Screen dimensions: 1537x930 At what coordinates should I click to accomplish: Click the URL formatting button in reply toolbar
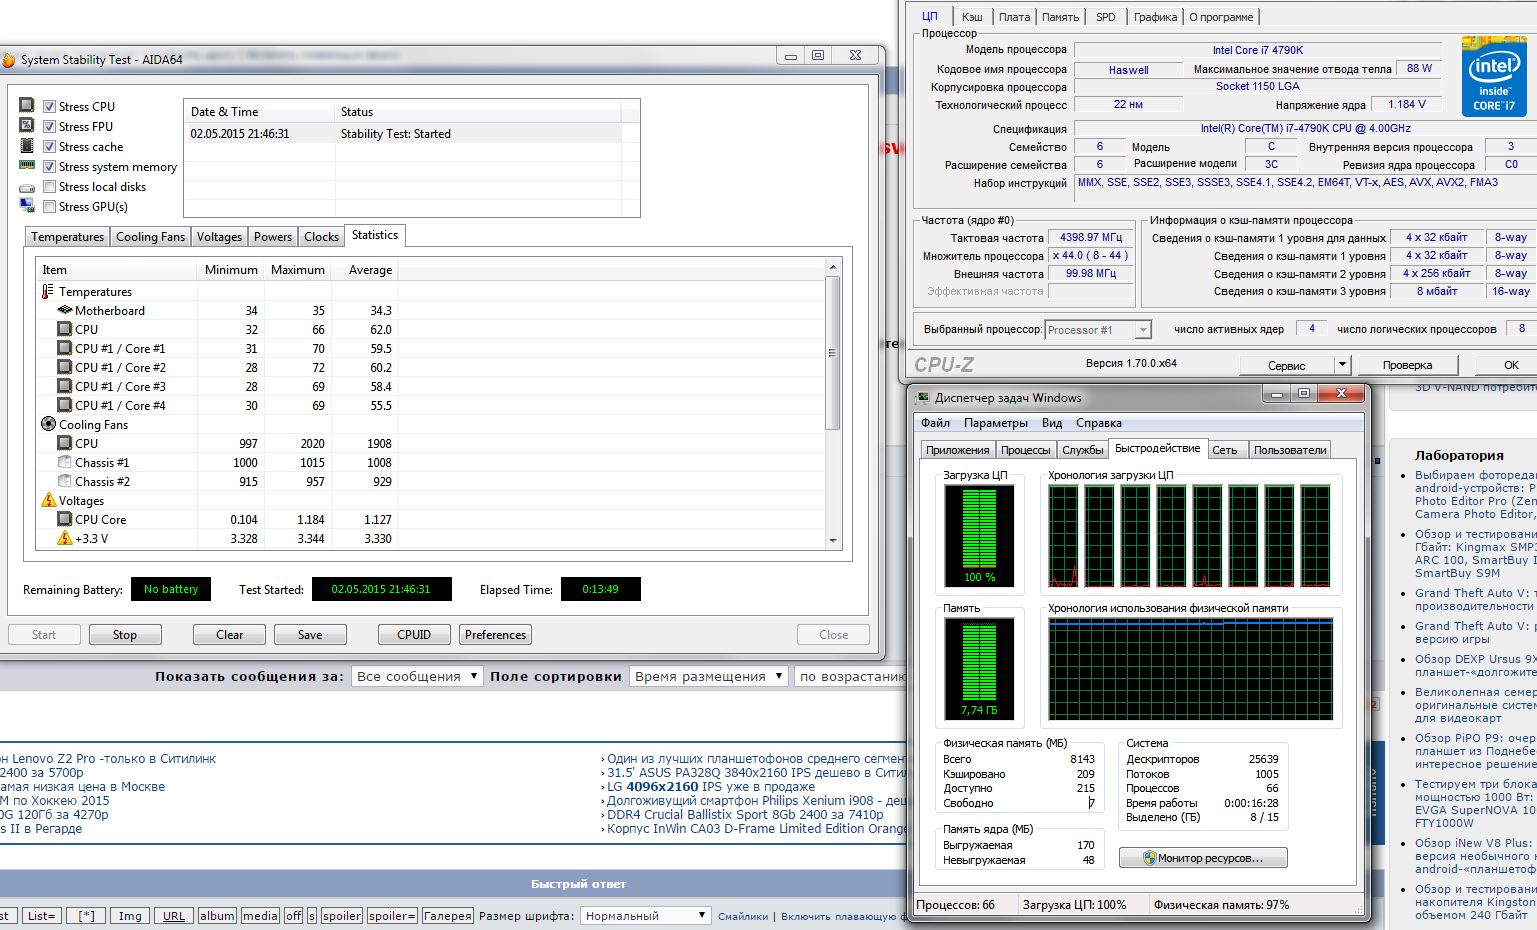(174, 915)
